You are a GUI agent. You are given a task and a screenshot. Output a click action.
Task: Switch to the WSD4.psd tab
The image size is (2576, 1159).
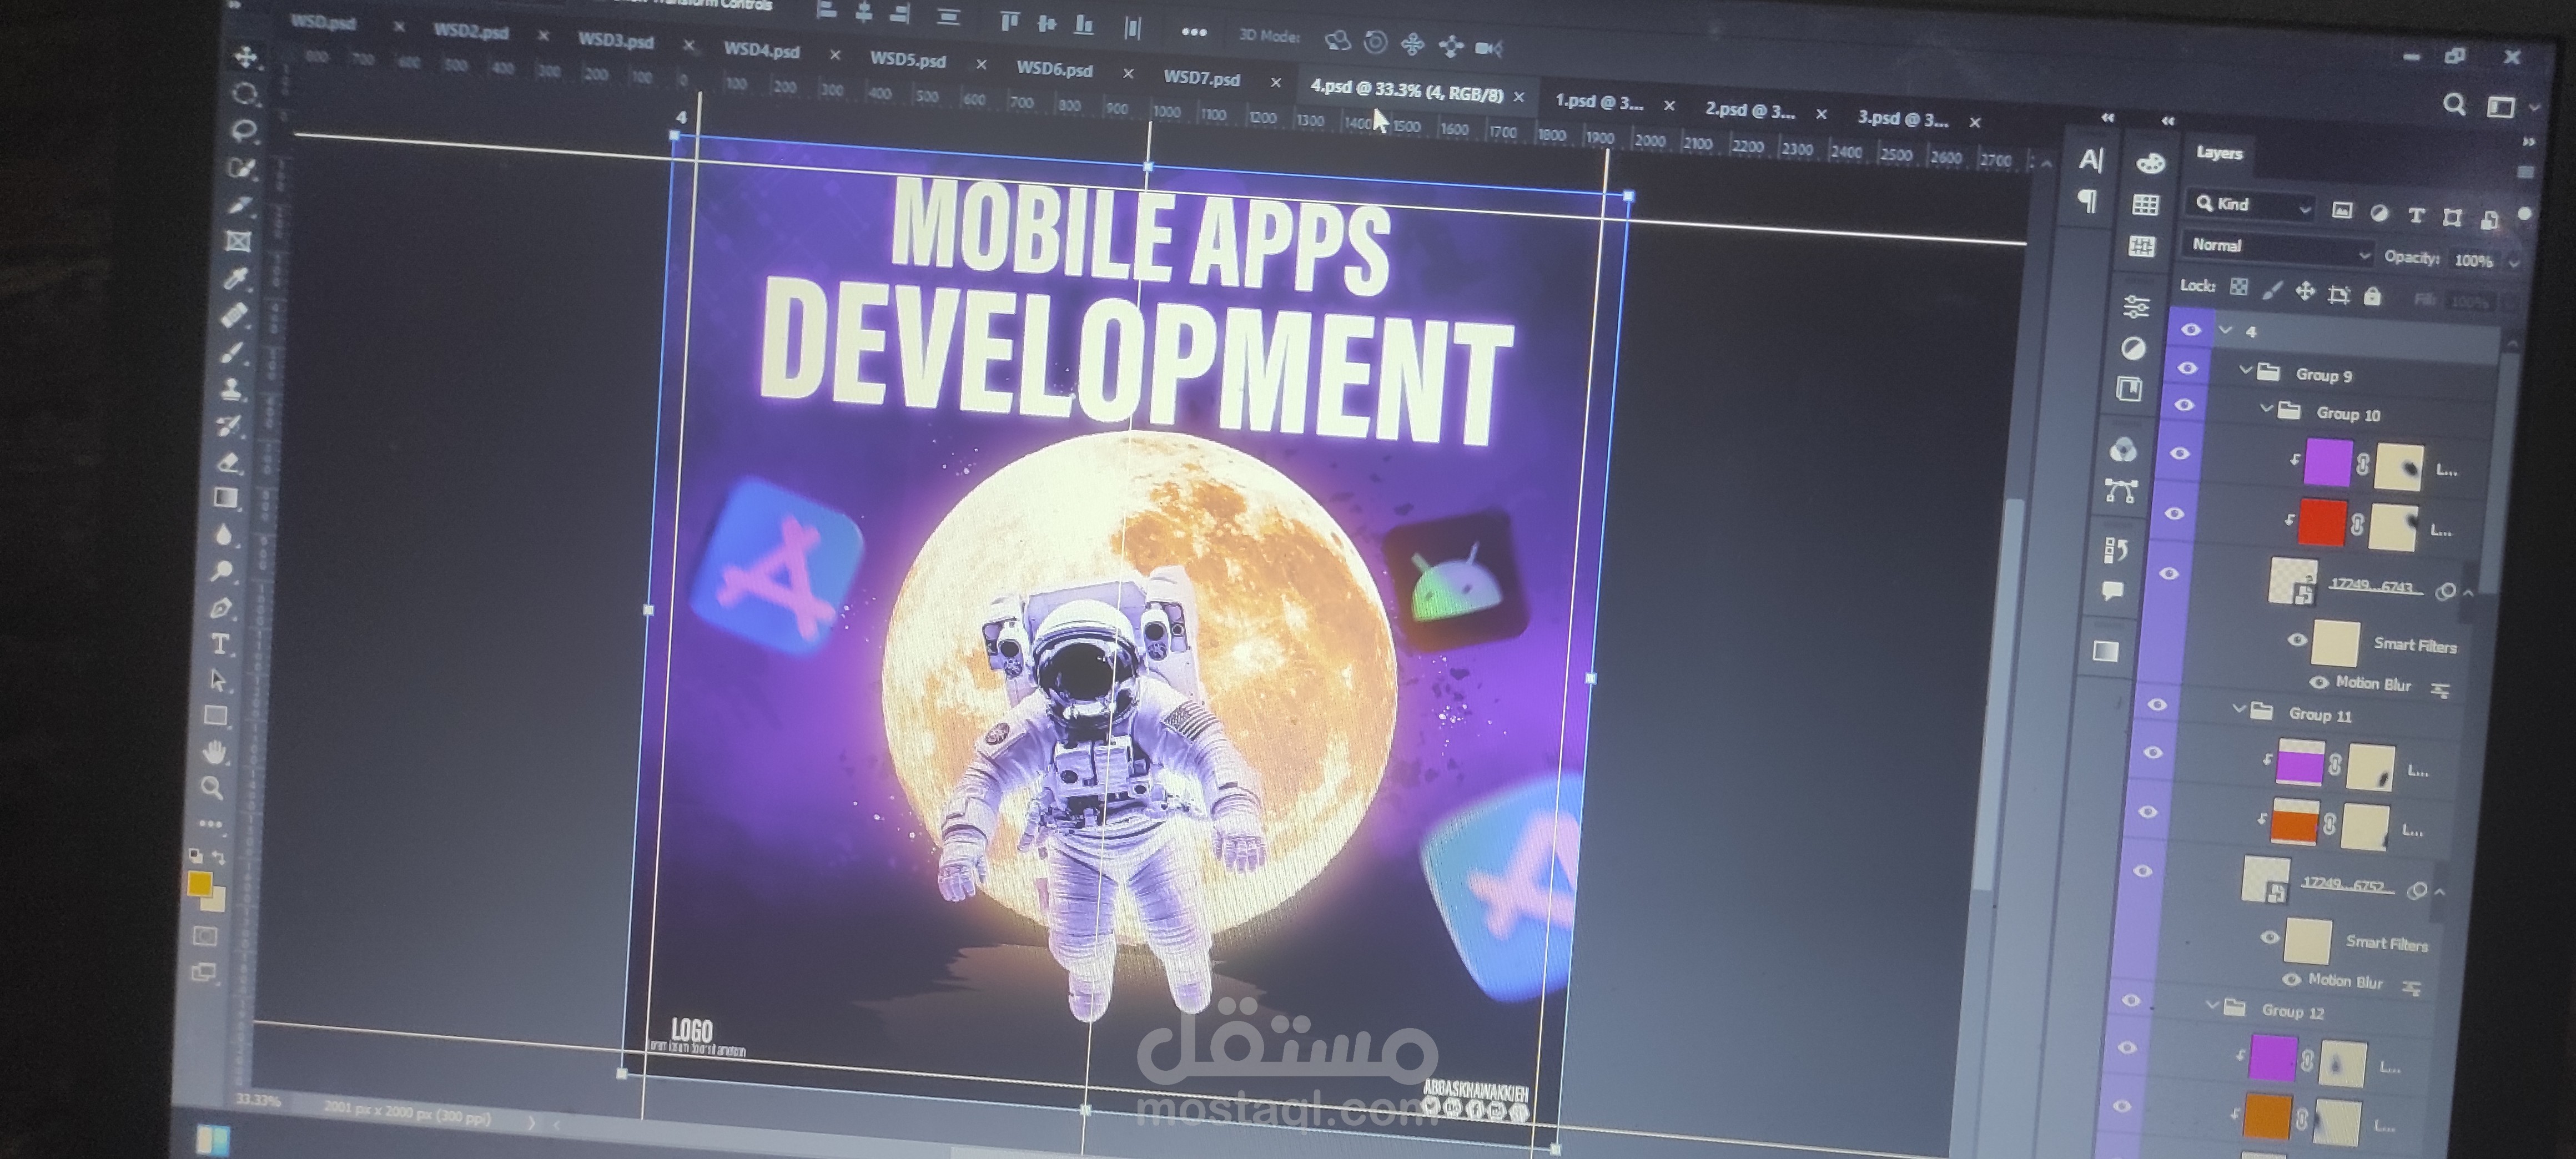[x=762, y=50]
